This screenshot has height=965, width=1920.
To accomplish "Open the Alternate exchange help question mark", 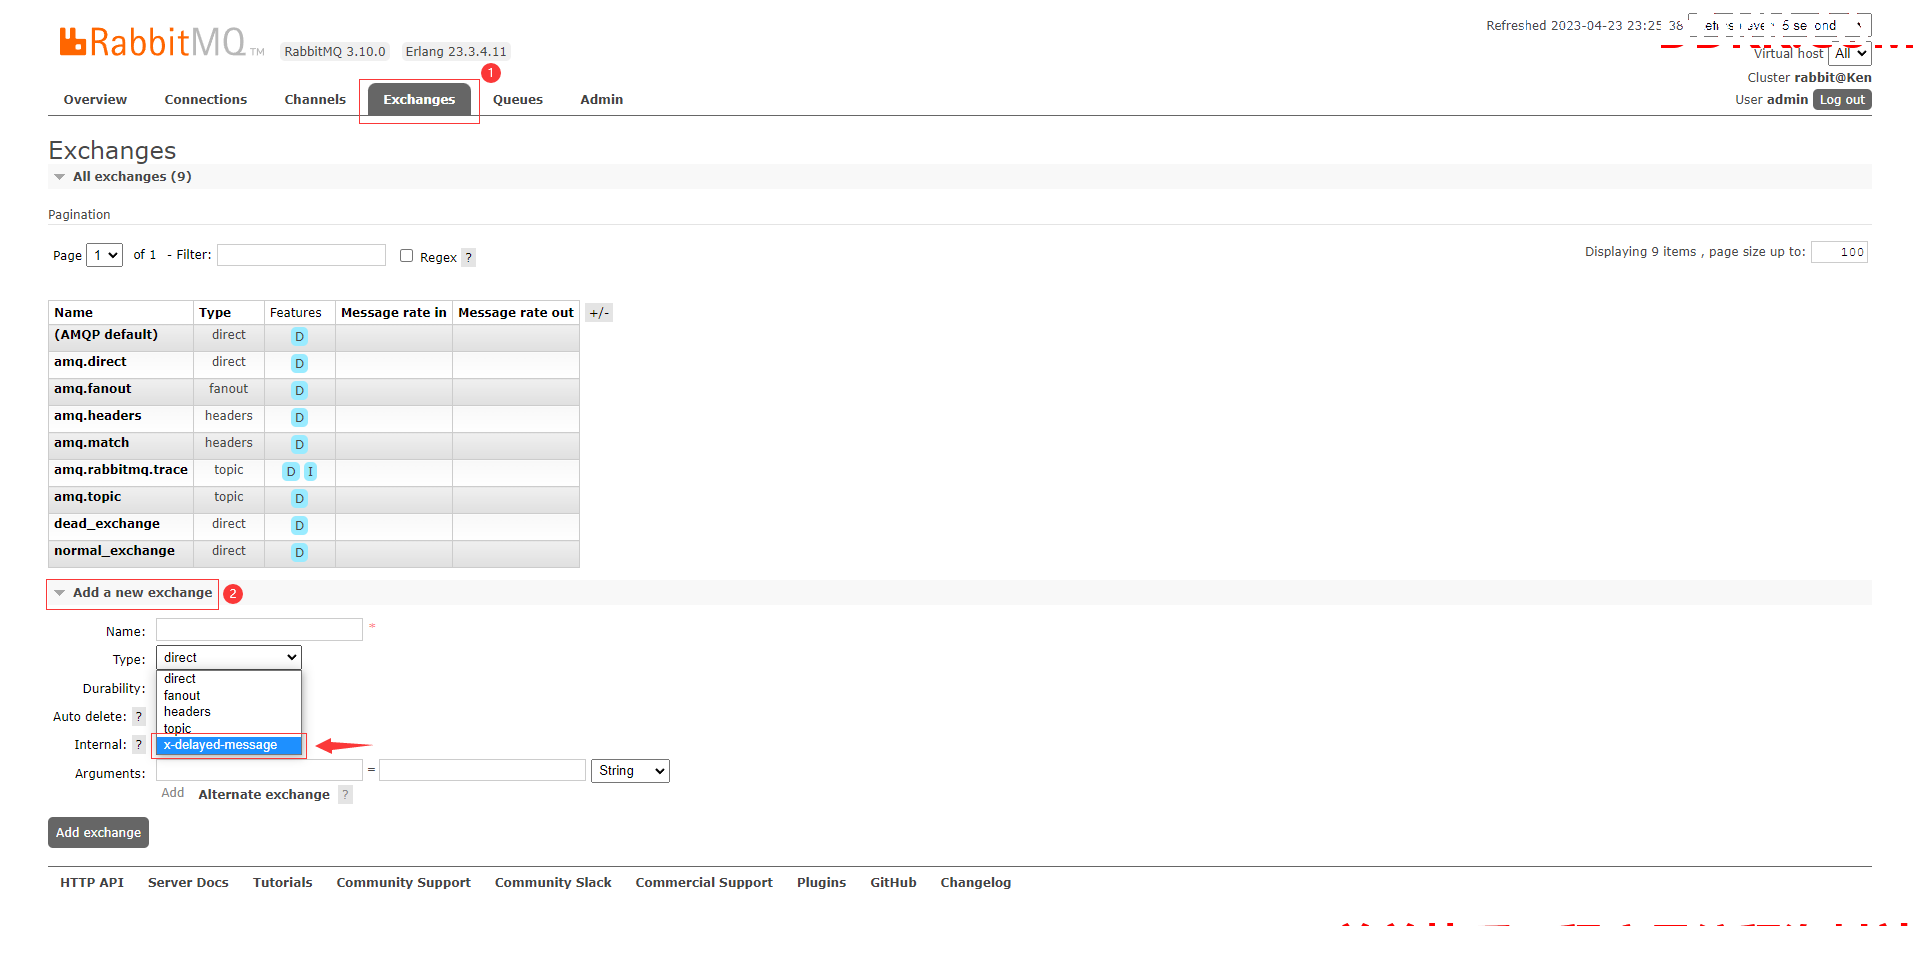I will pyautogui.click(x=345, y=795).
